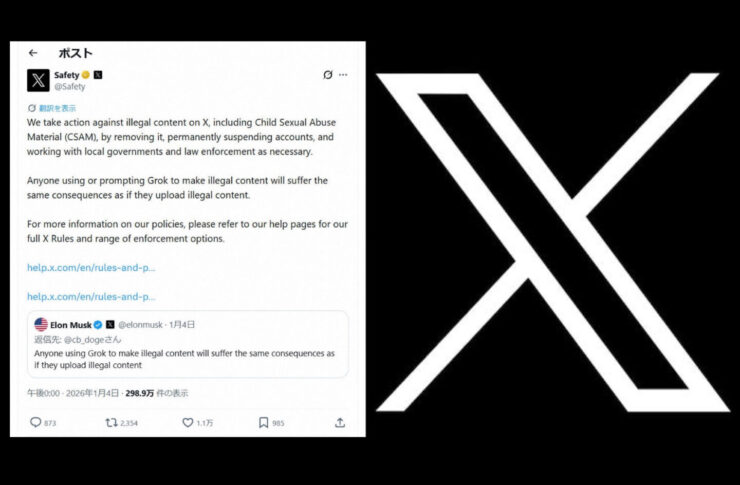Toggle the like heart showing 1.1万
Viewport: 740px width, 485px height.
click(188, 423)
